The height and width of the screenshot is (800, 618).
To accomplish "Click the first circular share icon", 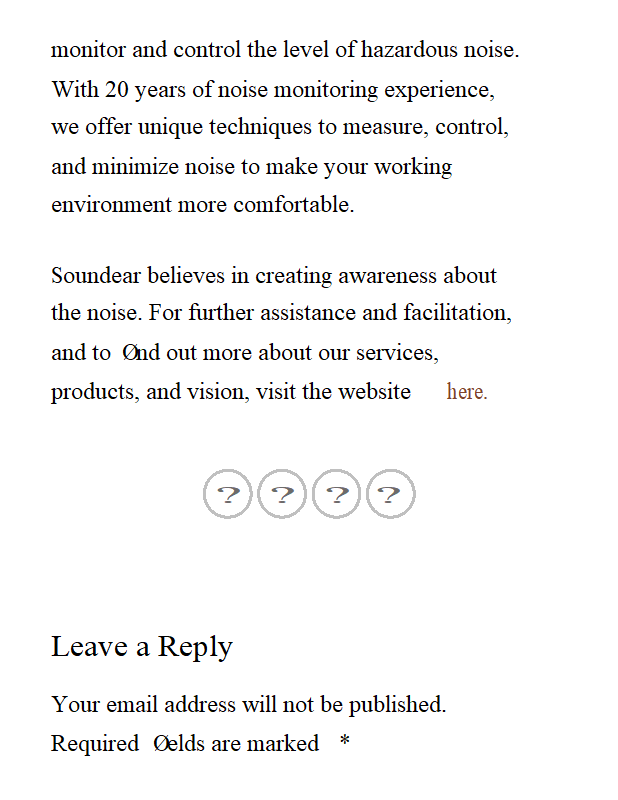I will pos(228,494).
